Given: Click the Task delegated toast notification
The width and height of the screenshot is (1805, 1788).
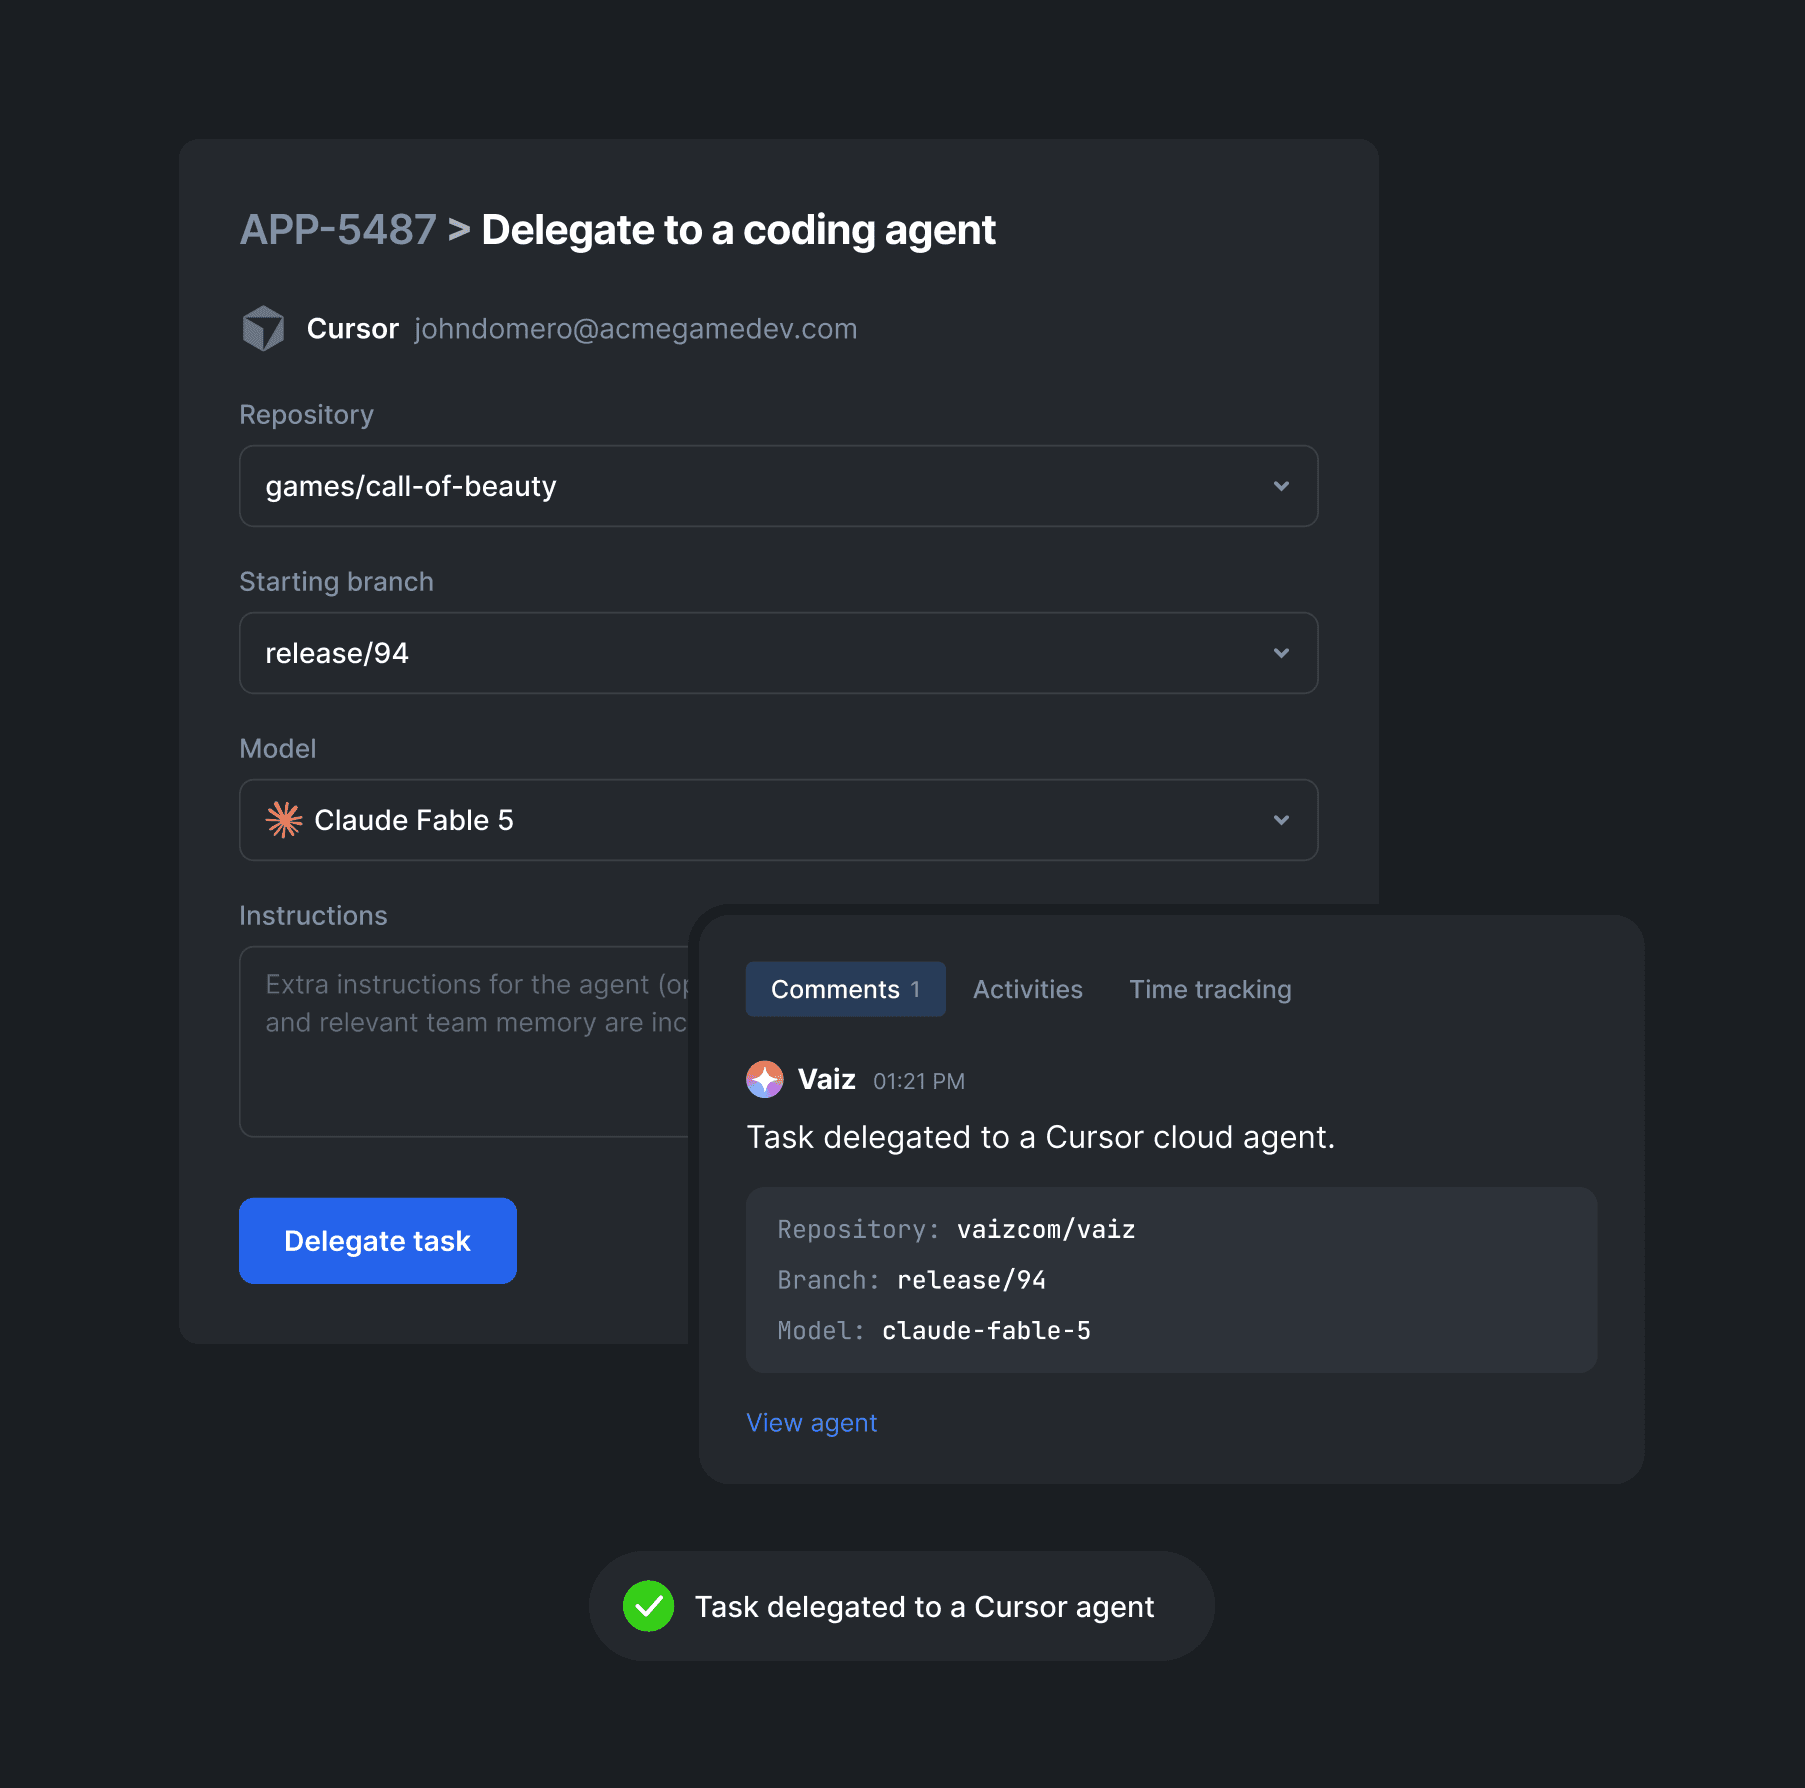Looking at the screenshot, I should pos(902,1606).
